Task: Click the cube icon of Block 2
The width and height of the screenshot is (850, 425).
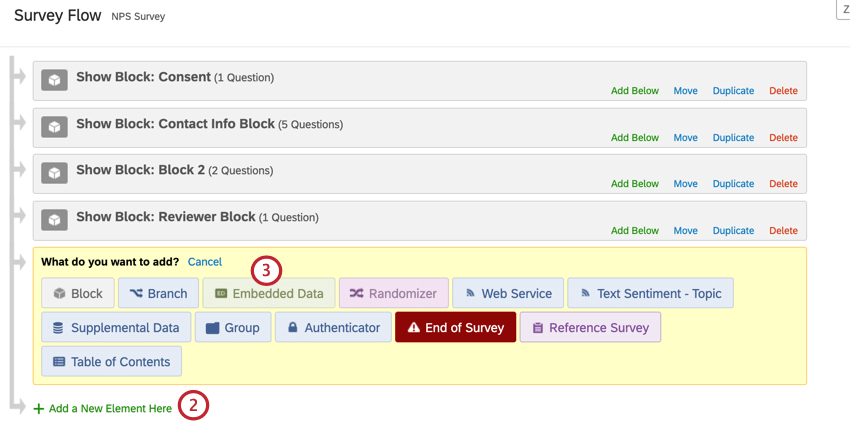Action: (54, 173)
